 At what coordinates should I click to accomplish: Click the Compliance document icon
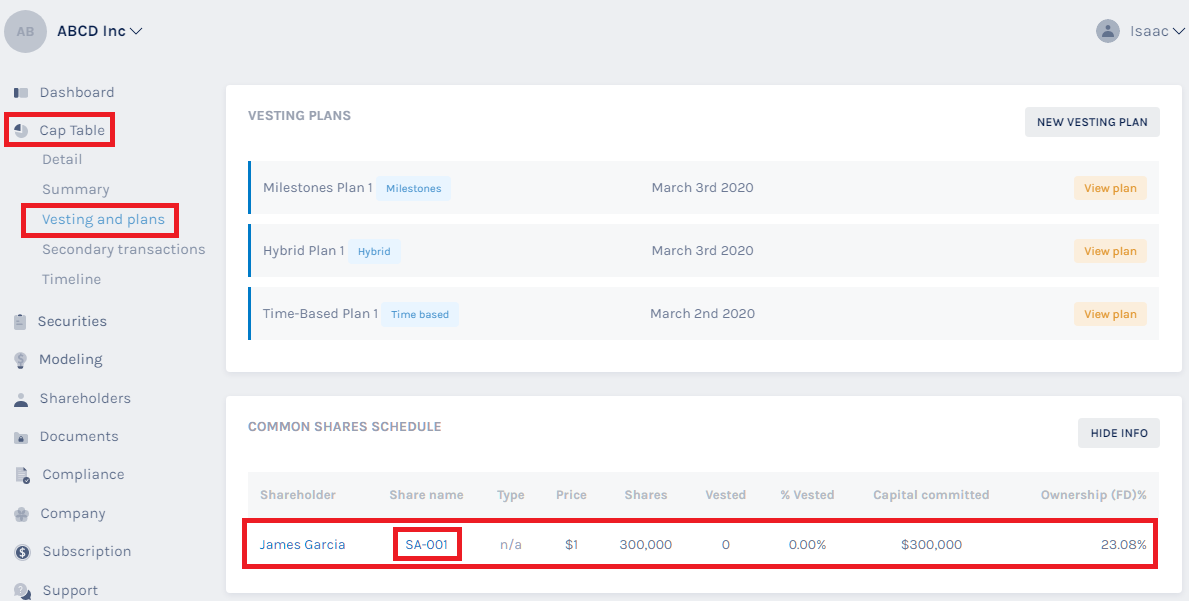(x=23, y=475)
